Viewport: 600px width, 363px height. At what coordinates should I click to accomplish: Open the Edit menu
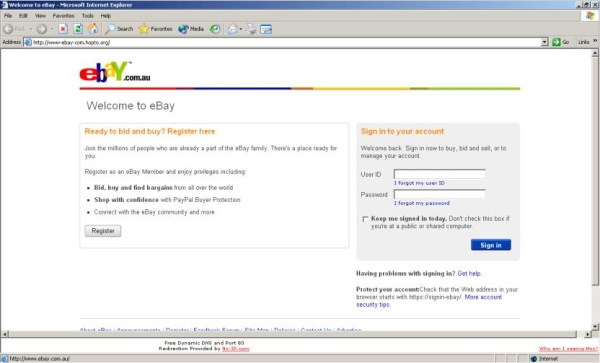(23, 16)
